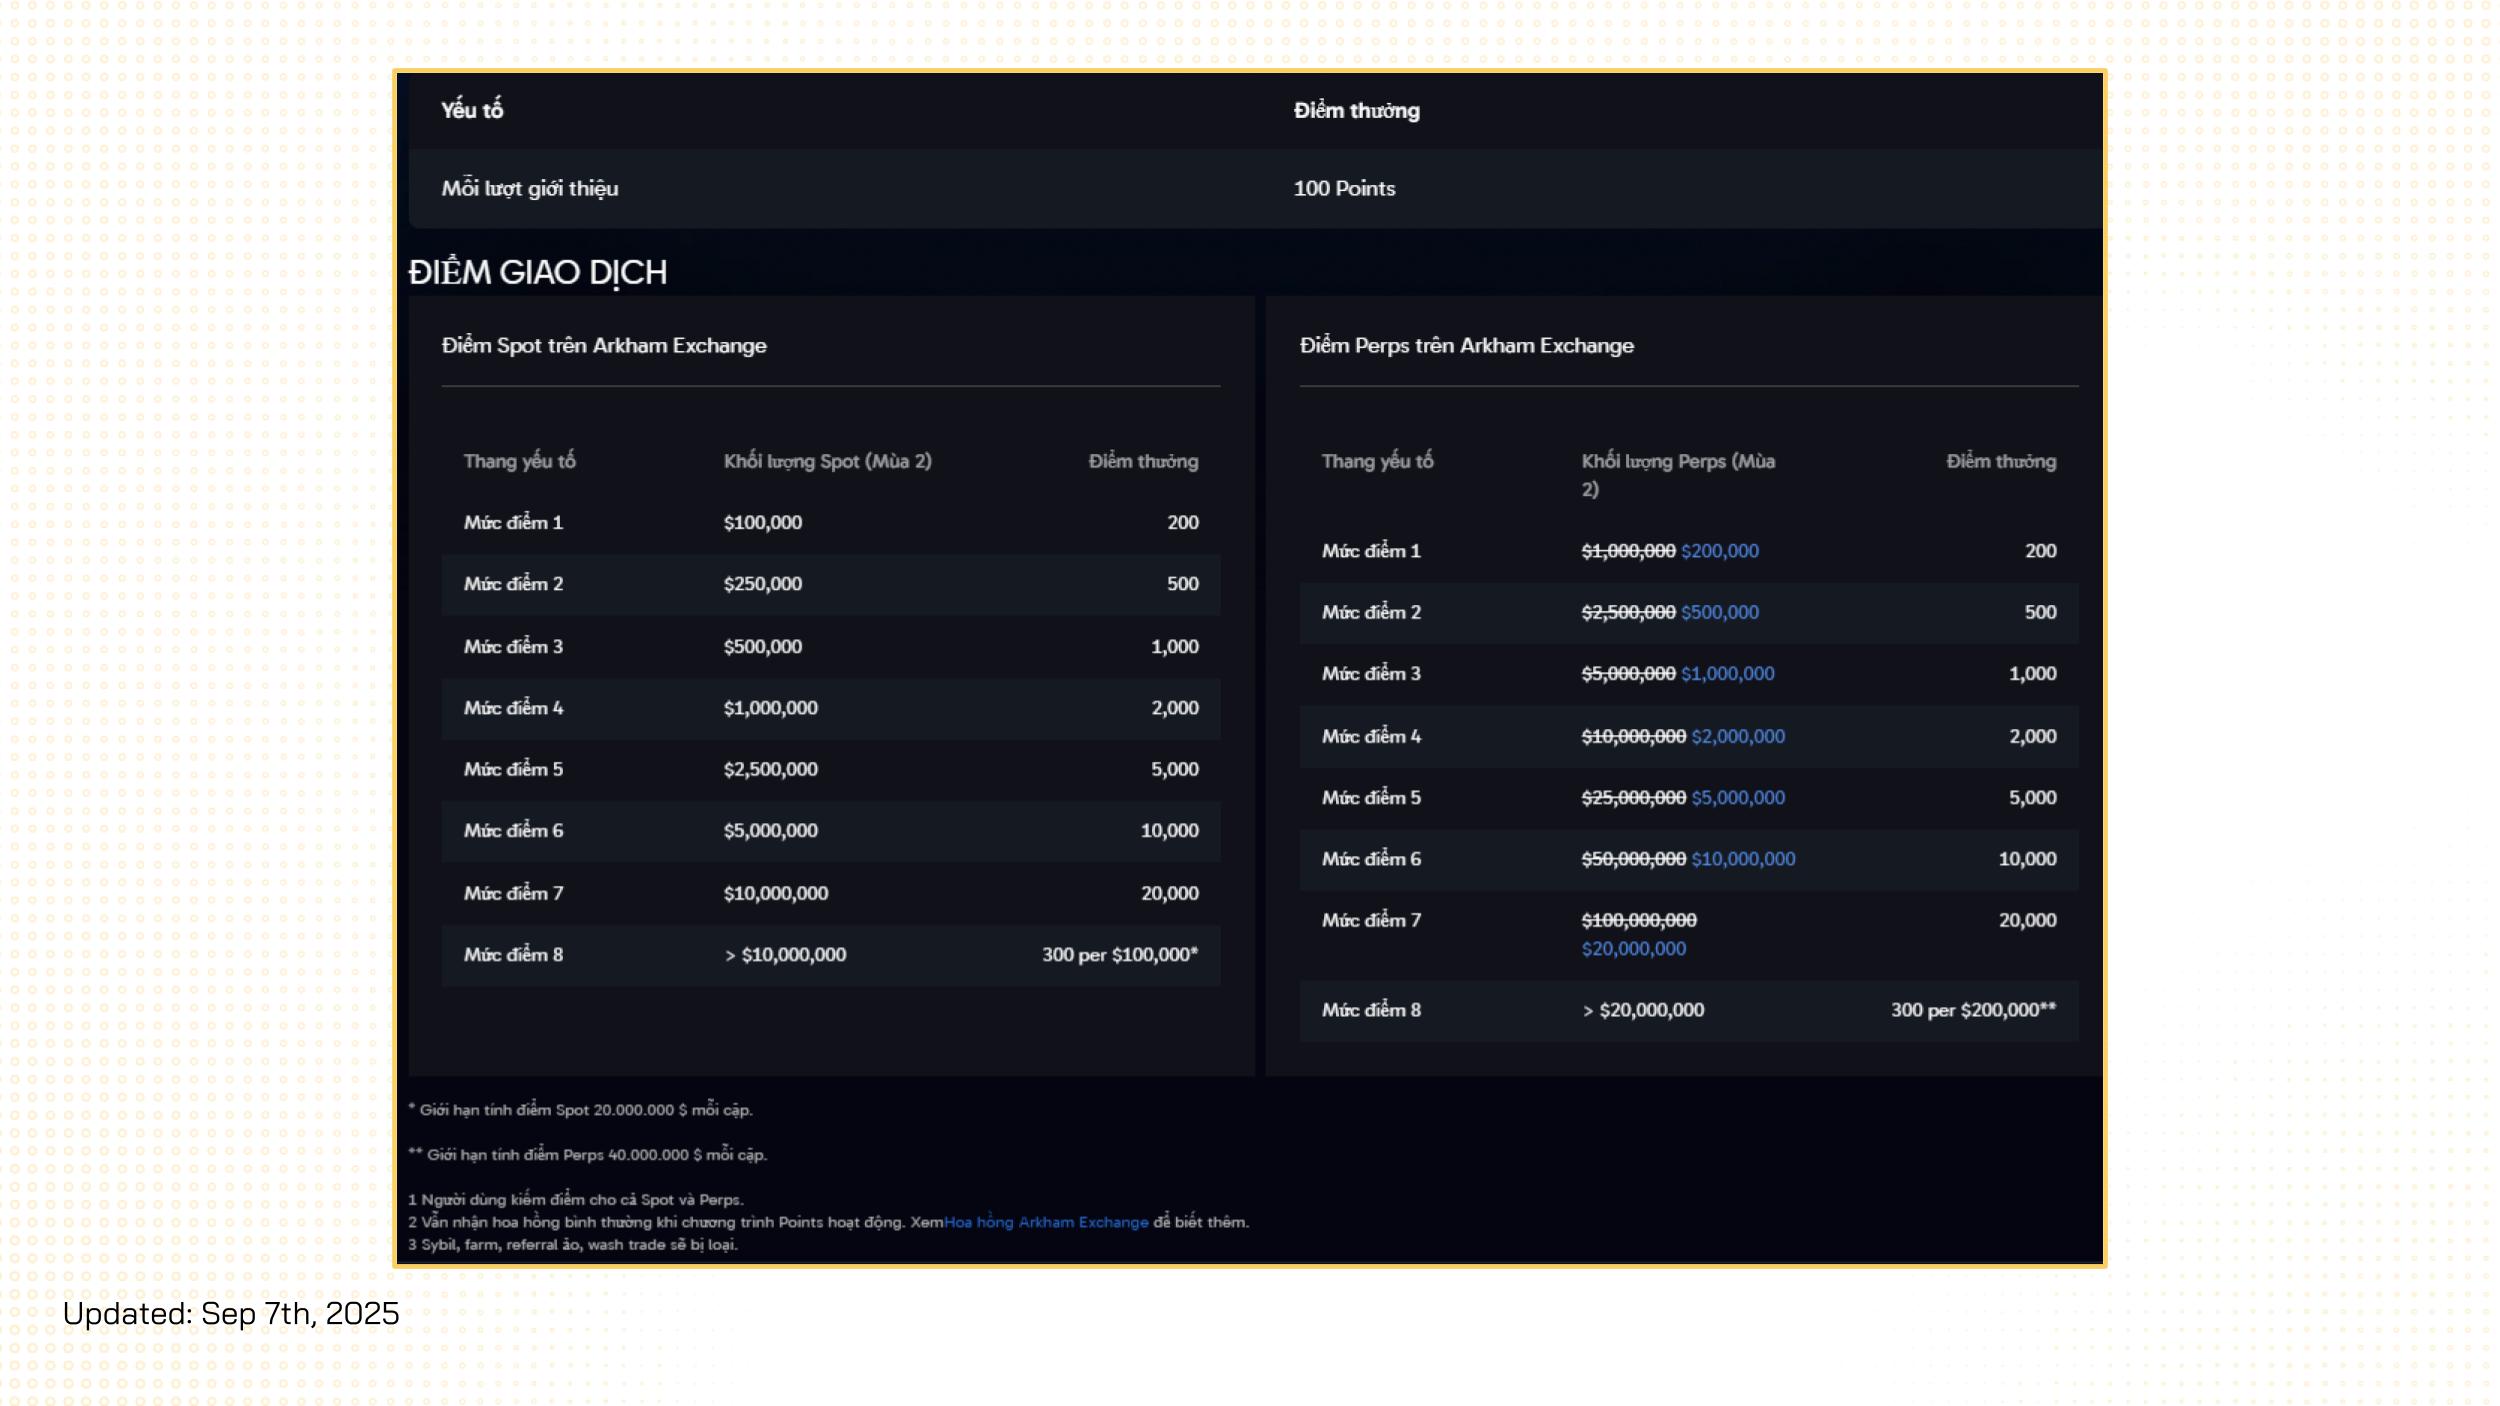Viewport: 2500px width, 1406px height.
Task: Click Perps table 'Mức điểm 5' label
Action: tap(1371, 797)
